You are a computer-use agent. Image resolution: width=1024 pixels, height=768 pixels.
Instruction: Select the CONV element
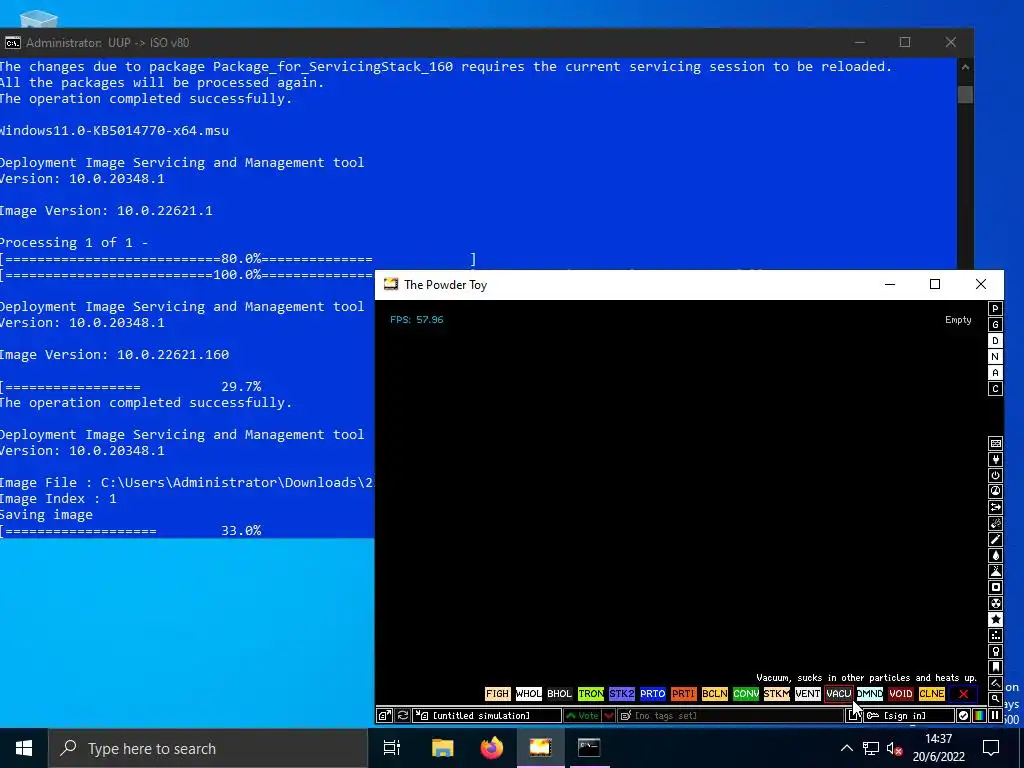(x=746, y=694)
